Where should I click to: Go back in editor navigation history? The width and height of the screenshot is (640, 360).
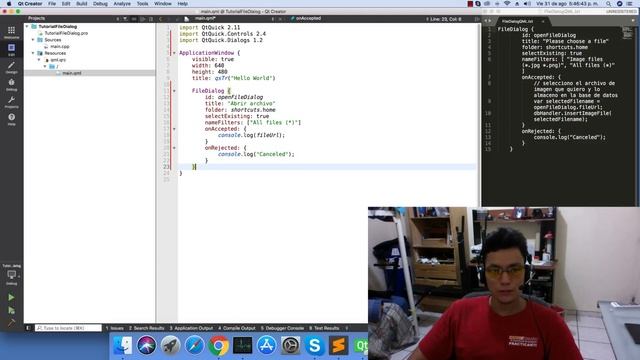(161, 19)
